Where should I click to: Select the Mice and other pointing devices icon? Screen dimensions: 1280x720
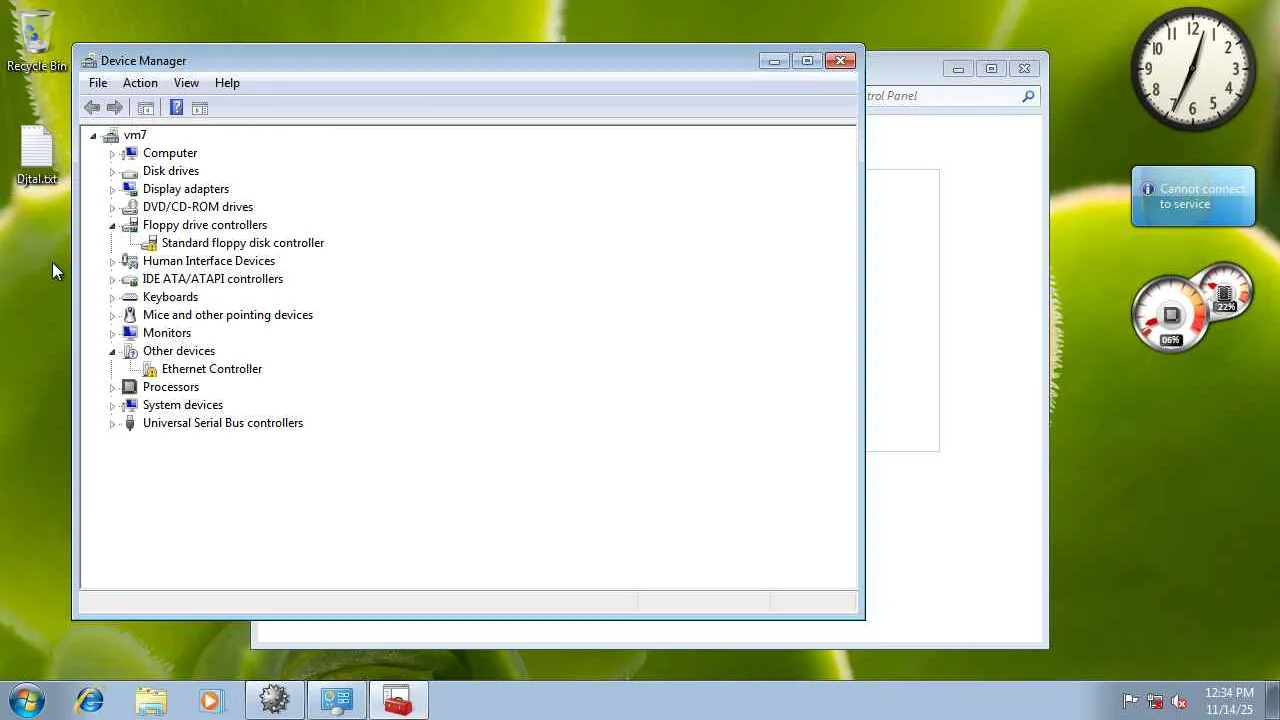click(129, 315)
